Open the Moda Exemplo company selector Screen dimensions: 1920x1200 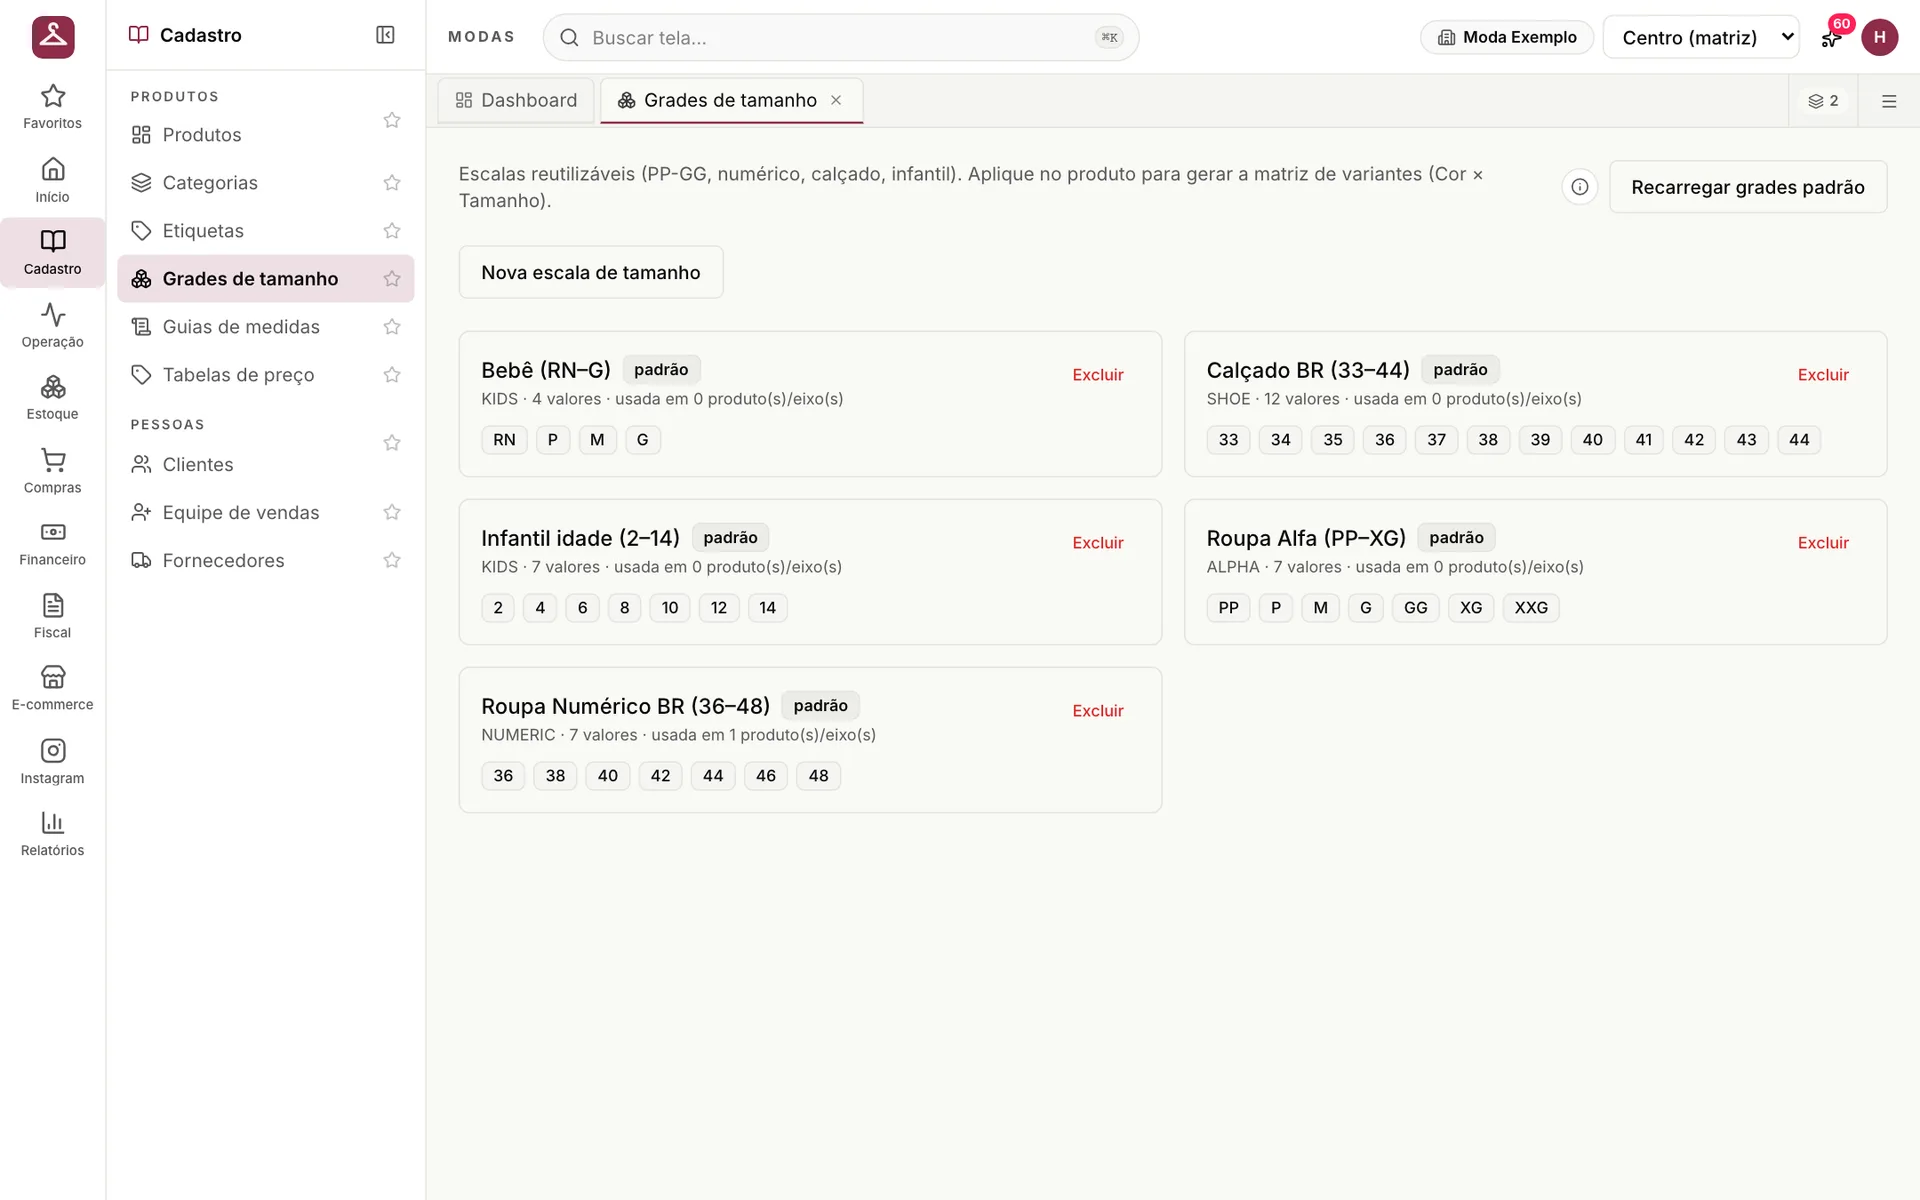point(1507,37)
